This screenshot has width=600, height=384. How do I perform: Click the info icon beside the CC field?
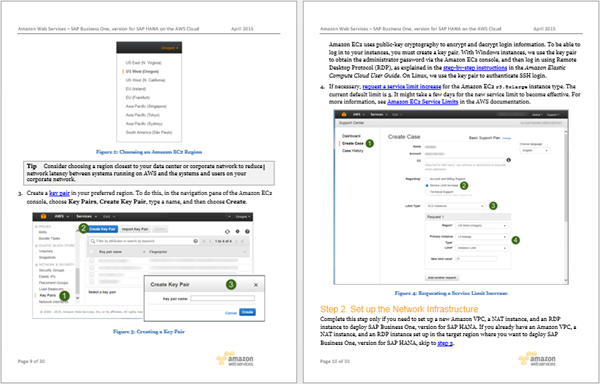[509, 160]
